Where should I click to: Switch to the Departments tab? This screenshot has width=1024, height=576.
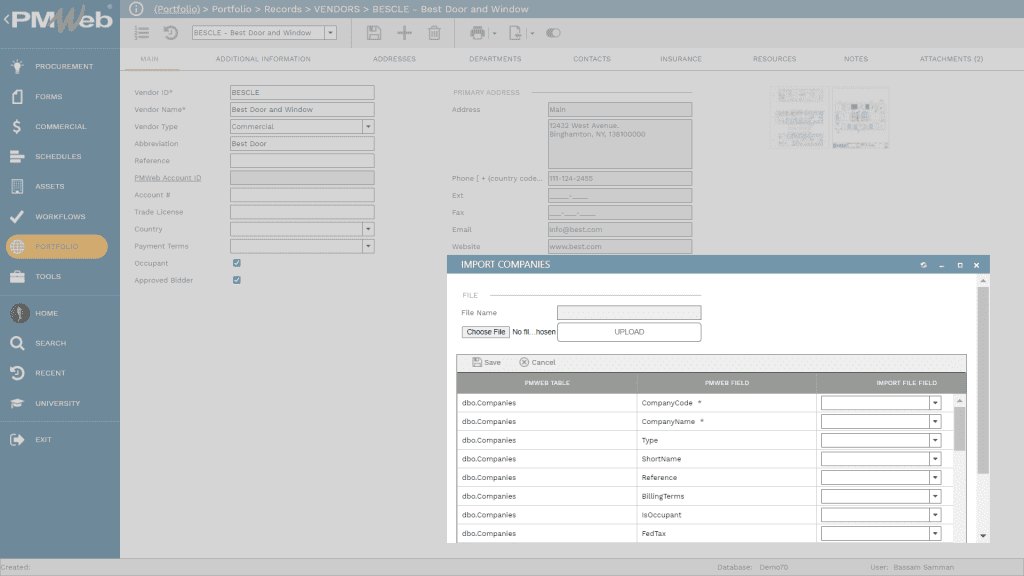point(495,59)
